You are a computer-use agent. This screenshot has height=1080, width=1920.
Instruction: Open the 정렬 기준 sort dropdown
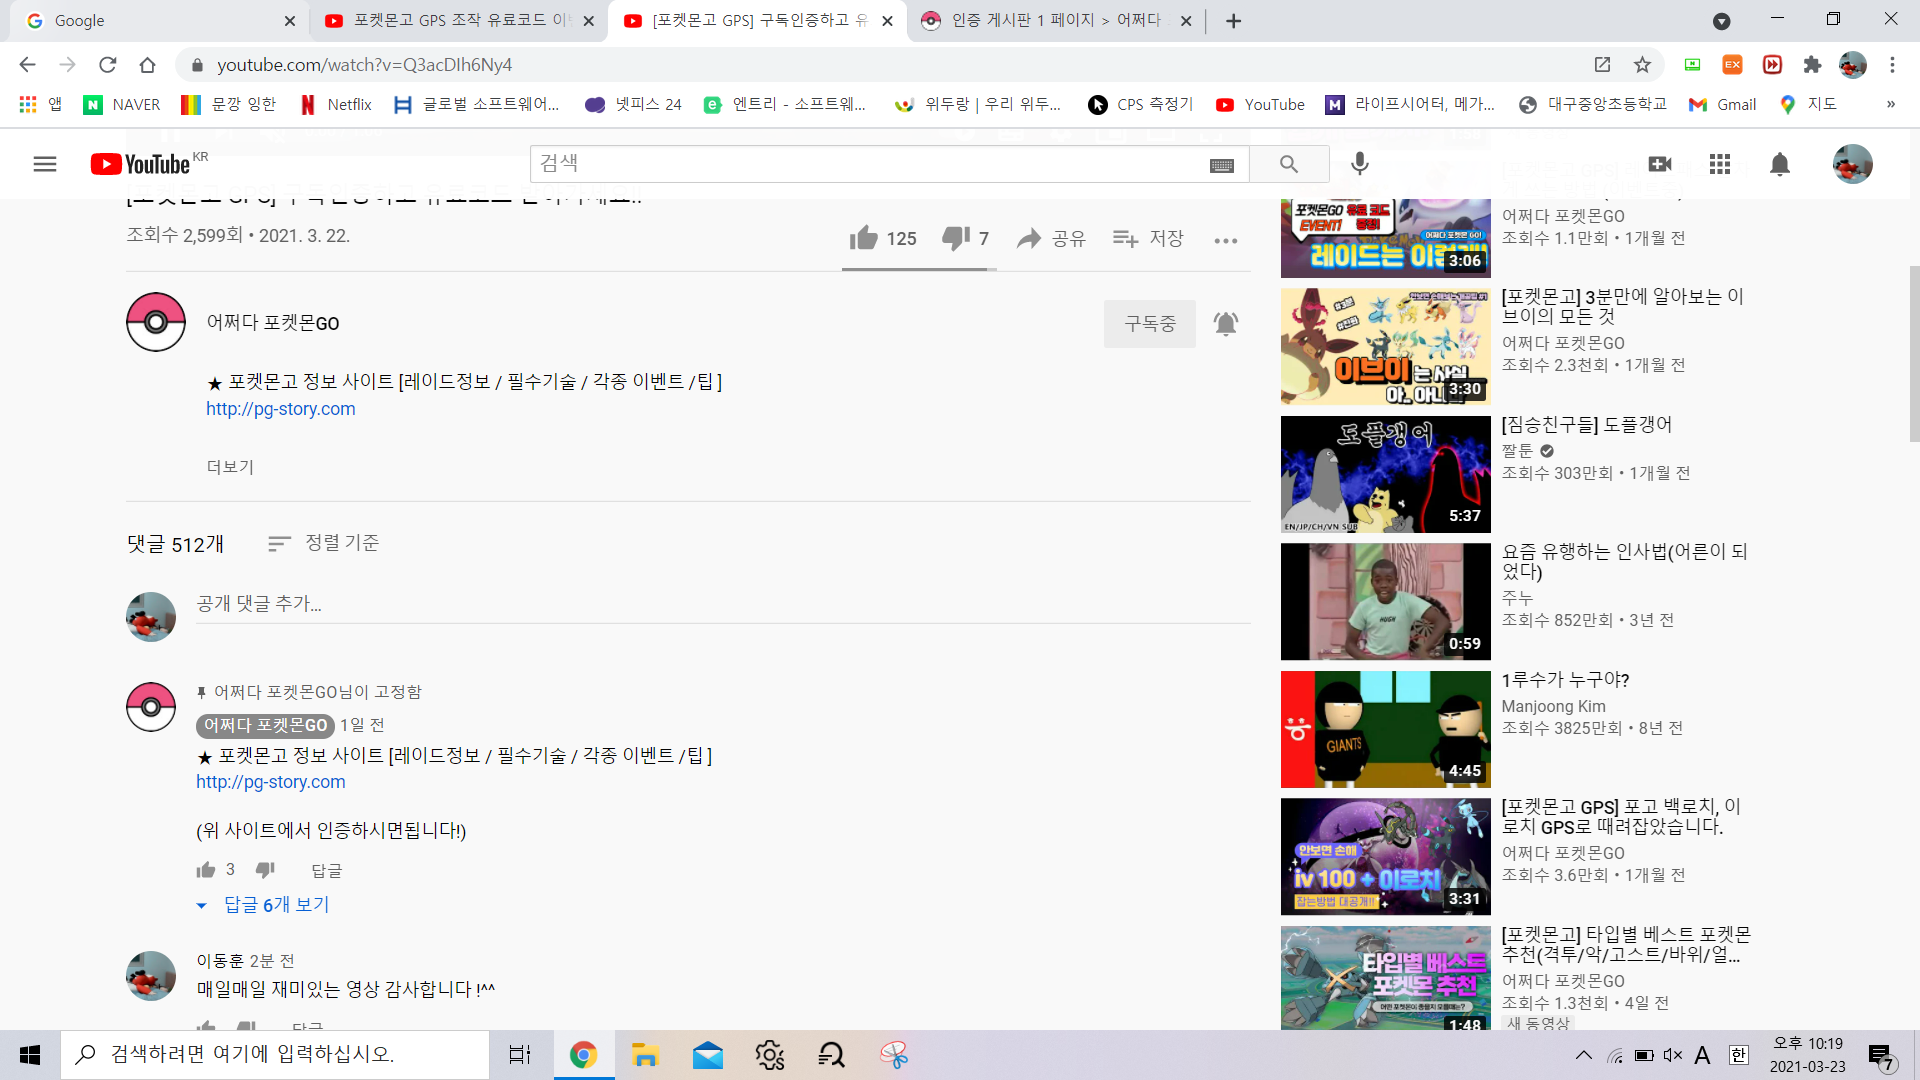pos(324,543)
